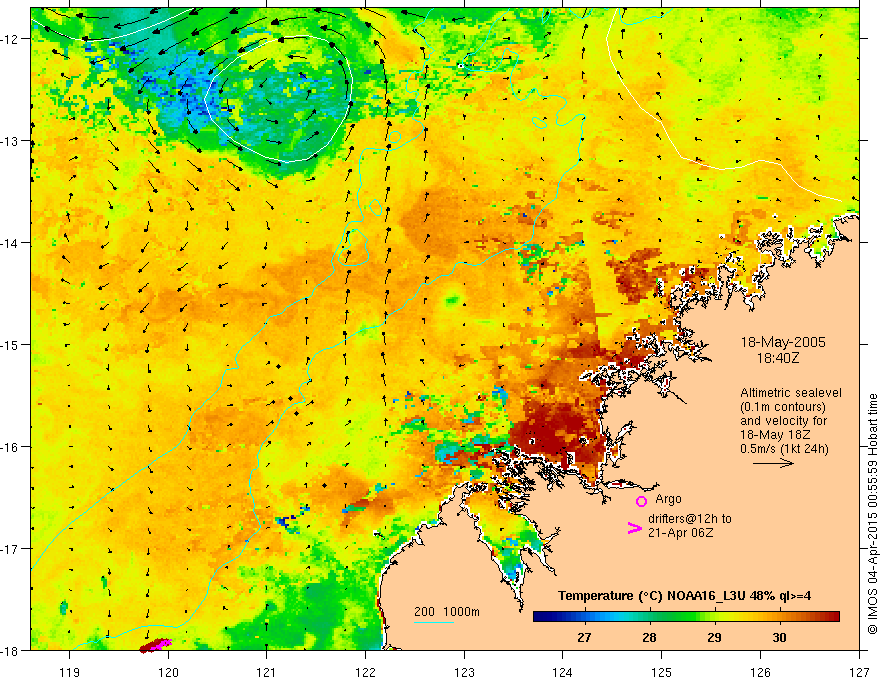
Task: Click the Altimetric sealevel legend text
Action: point(791,393)
